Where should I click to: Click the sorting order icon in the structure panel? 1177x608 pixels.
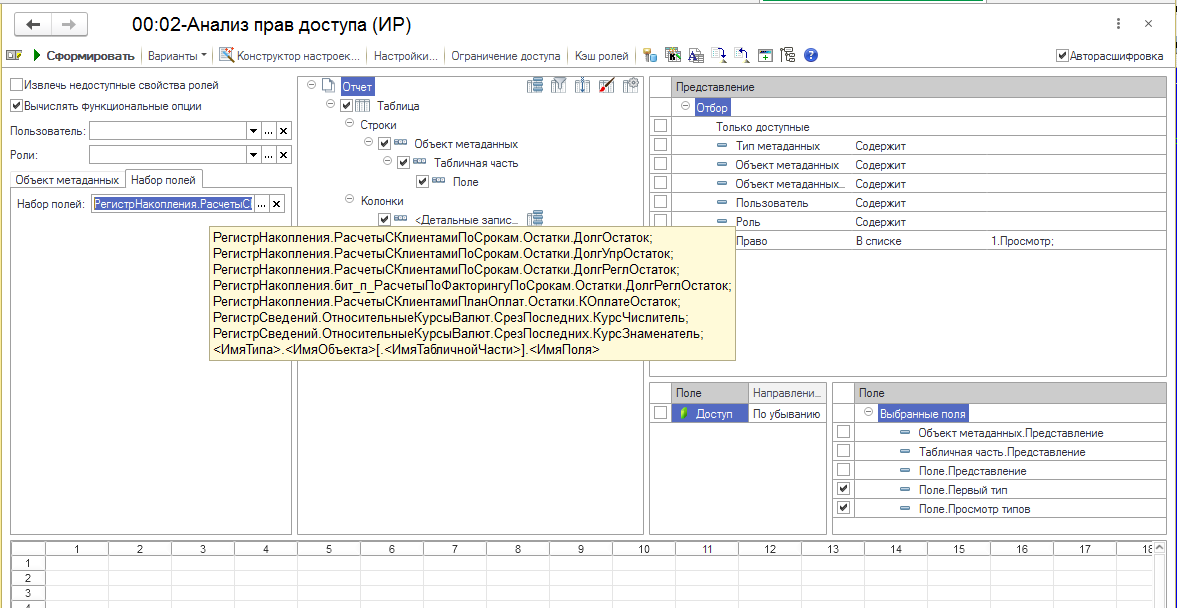583,86
